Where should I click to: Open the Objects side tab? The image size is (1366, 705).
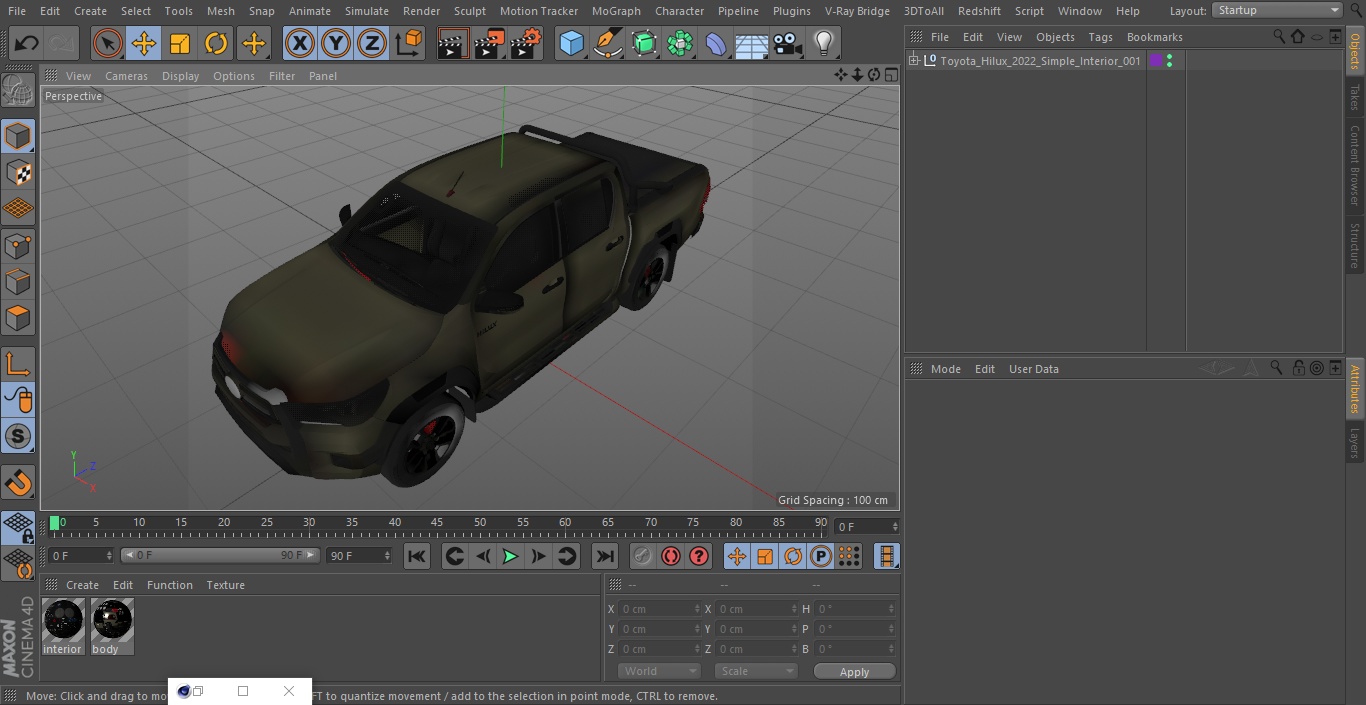tap(1355, 50)
